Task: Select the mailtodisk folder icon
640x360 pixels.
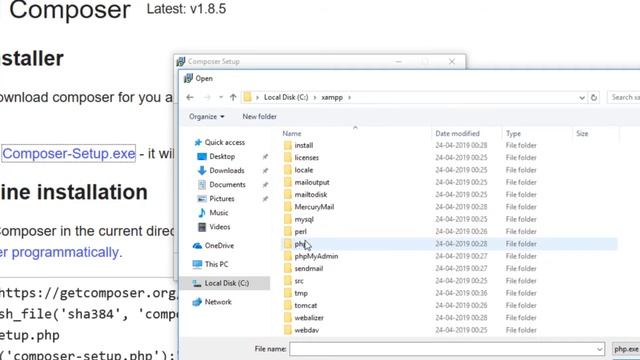Action: (288, 194)
